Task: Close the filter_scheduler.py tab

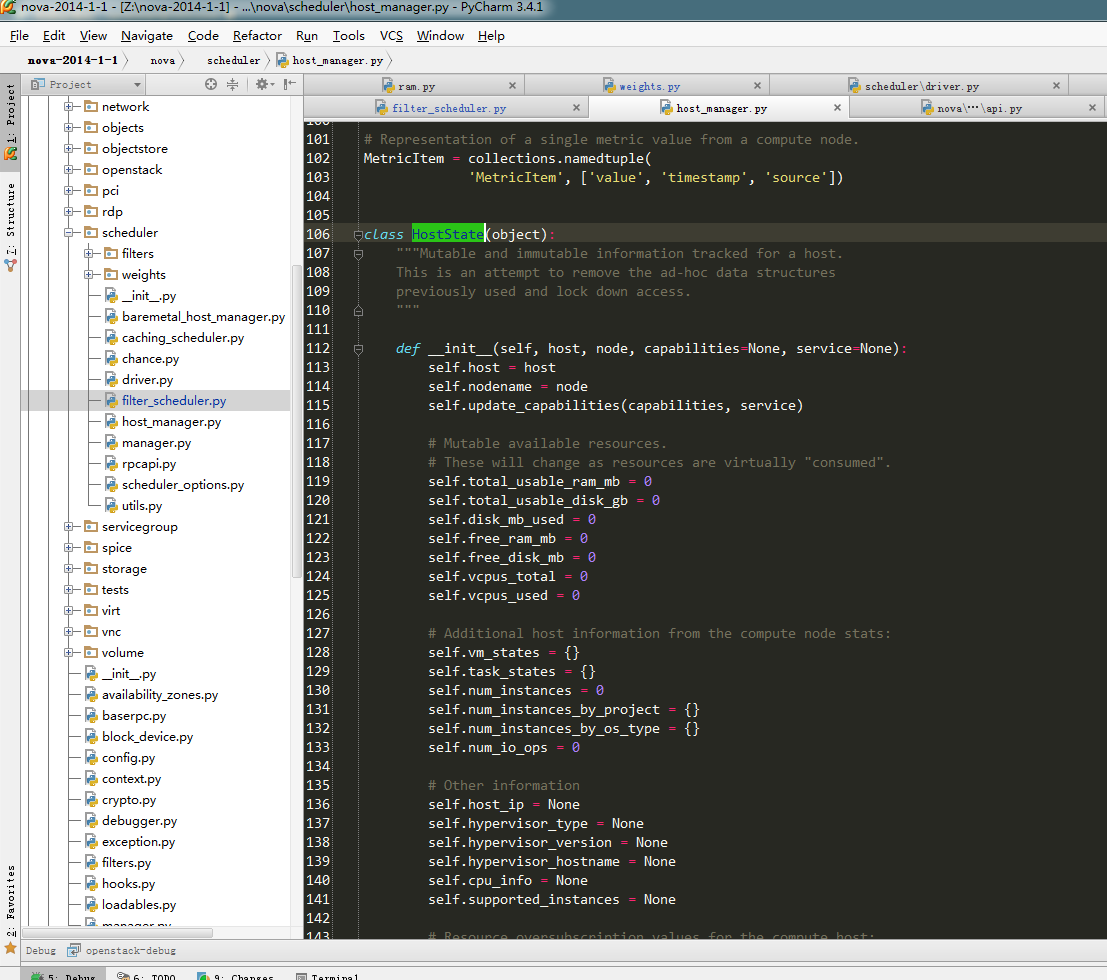Action: pyautogui.click(x=577, y=107)
